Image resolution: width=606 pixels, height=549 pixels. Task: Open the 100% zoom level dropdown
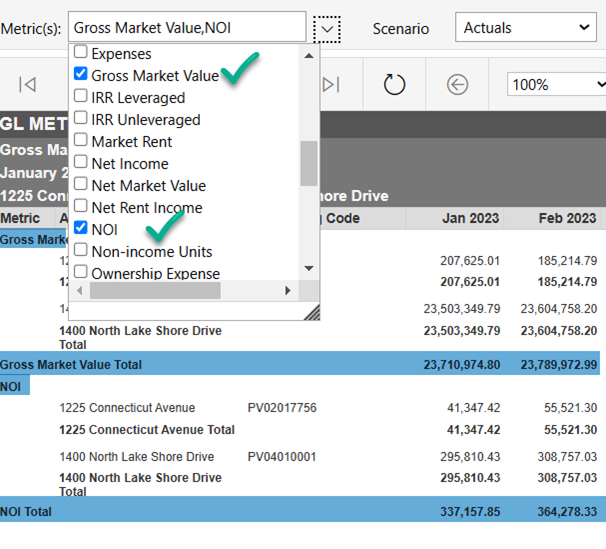tap(555, 85)
